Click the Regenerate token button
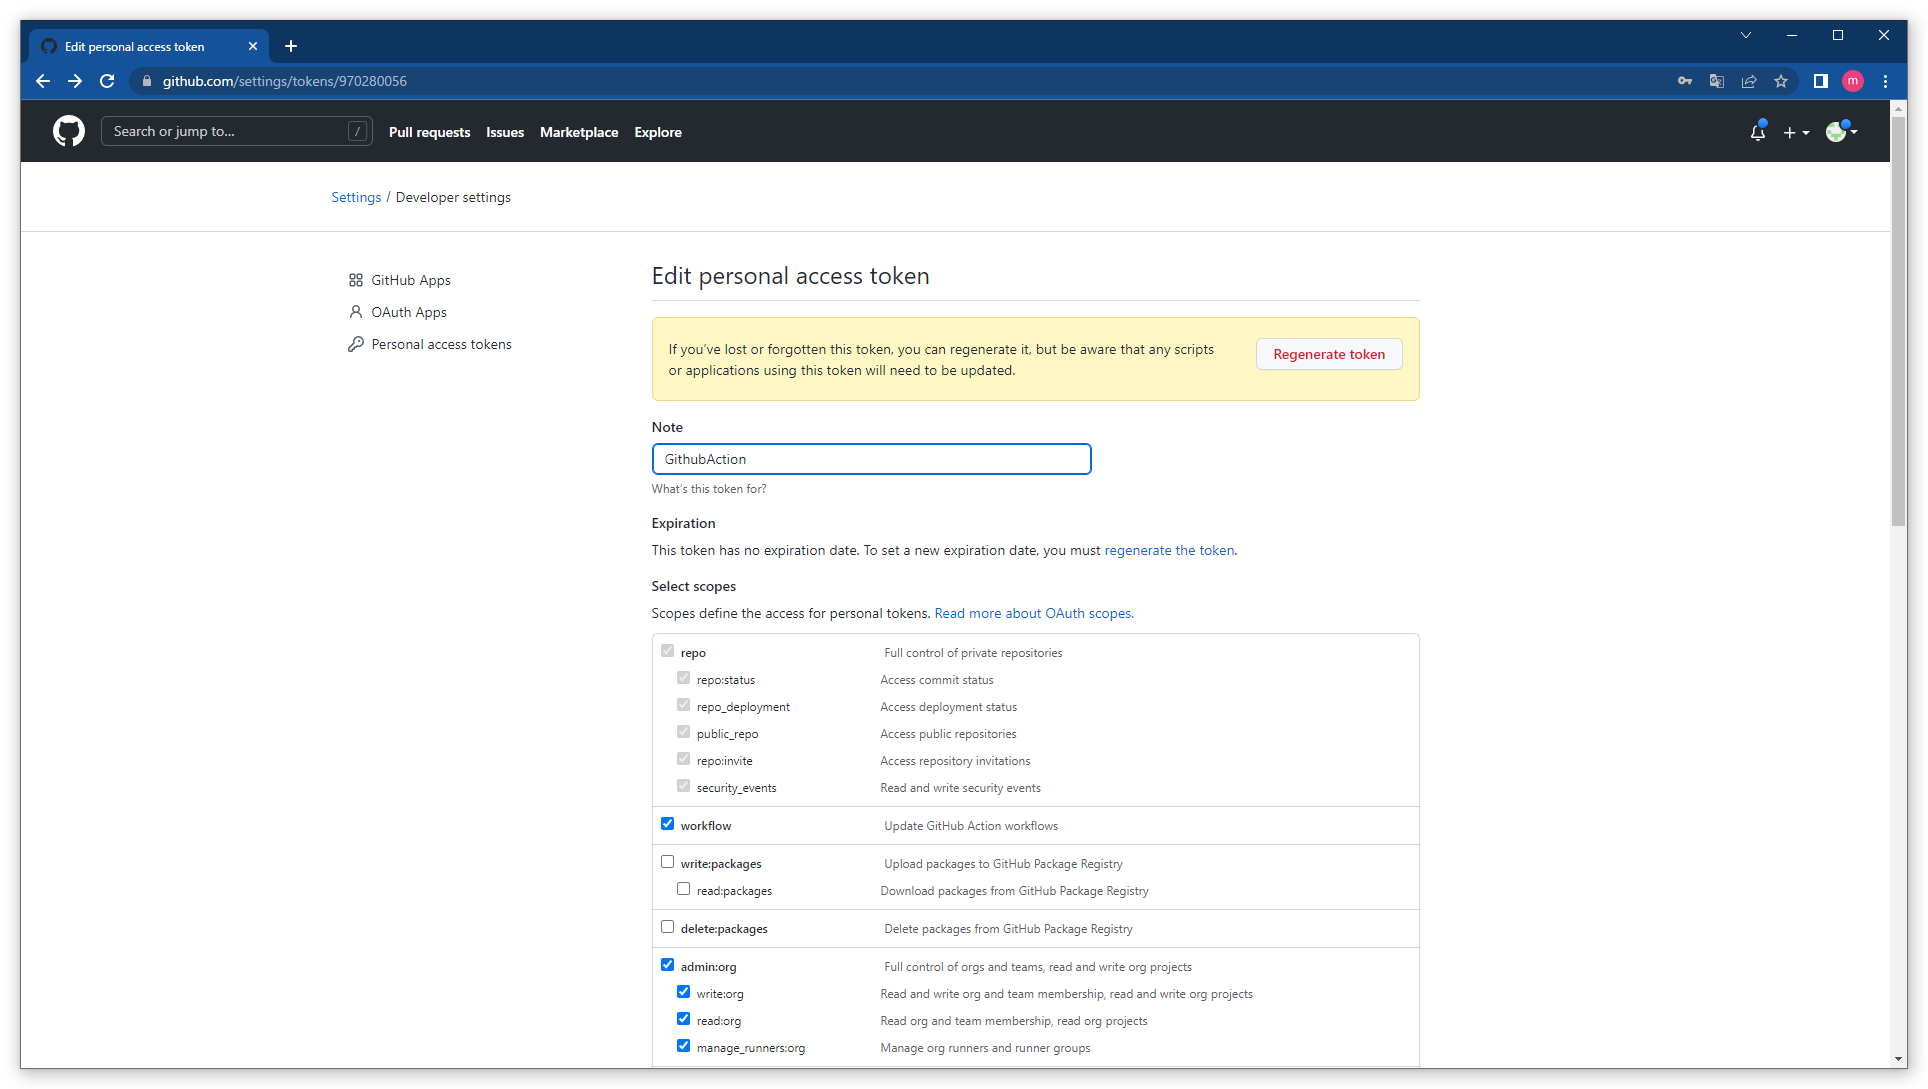Screen dimensions: 1928x1089 [1329, 354]
